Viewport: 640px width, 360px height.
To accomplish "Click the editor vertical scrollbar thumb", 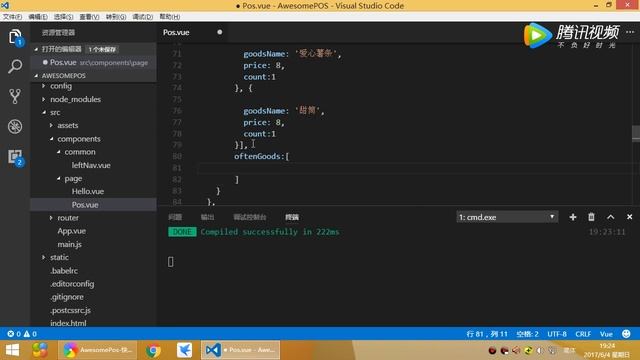I will tap(636, 133).
